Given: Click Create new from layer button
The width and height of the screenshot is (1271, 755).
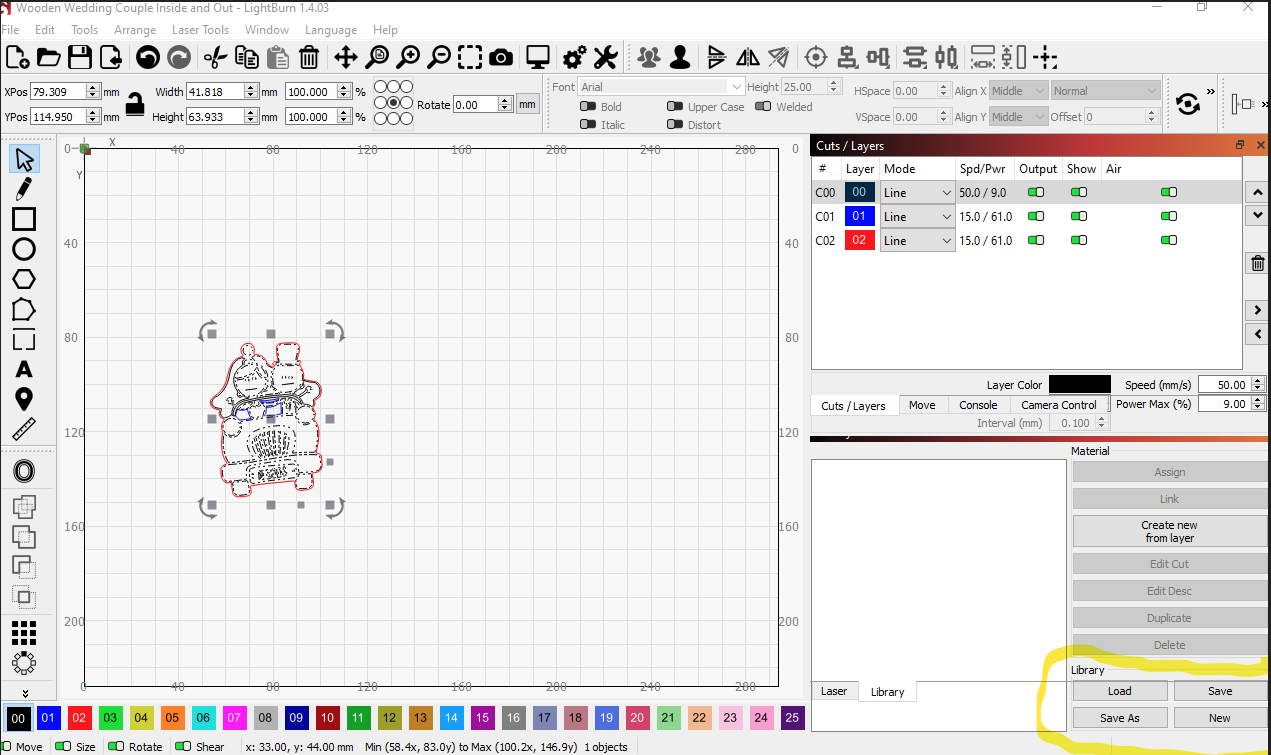Looking at the screenshot, I should (x=1169, y=531).
